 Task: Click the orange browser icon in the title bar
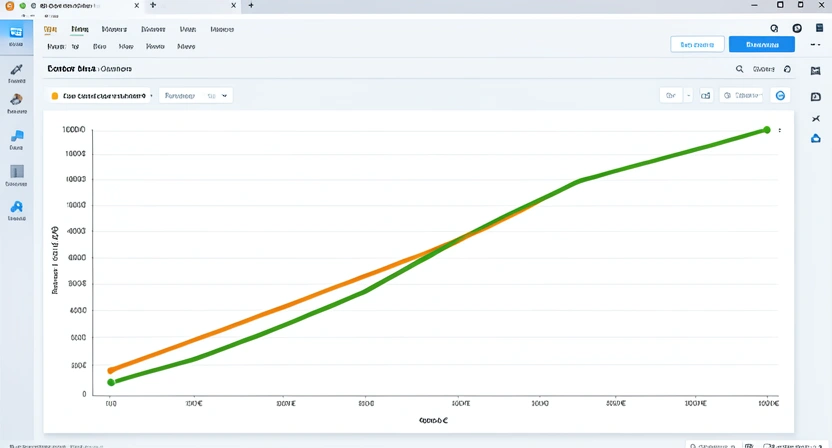10,6
